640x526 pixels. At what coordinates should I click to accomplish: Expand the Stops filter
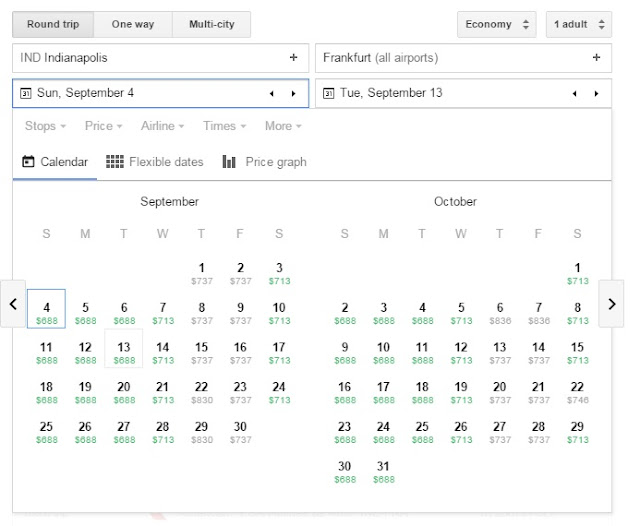[x=45, y=126]
